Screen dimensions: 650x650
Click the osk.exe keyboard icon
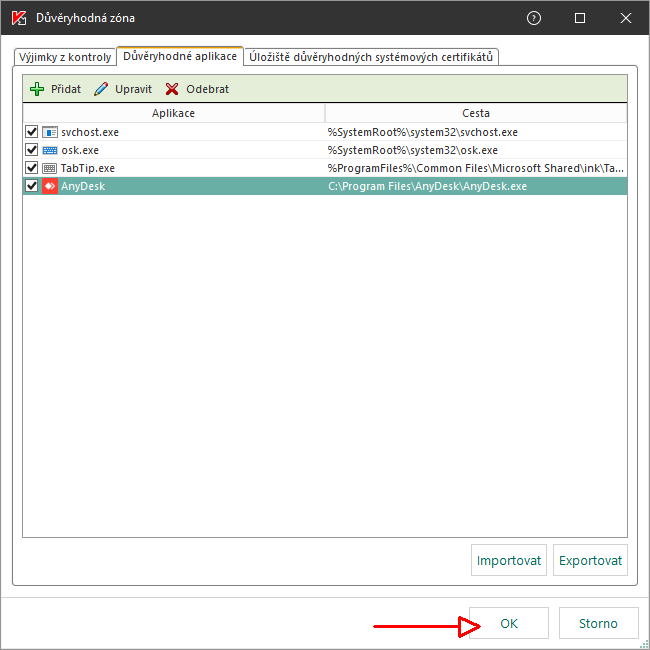pos(50,150)
